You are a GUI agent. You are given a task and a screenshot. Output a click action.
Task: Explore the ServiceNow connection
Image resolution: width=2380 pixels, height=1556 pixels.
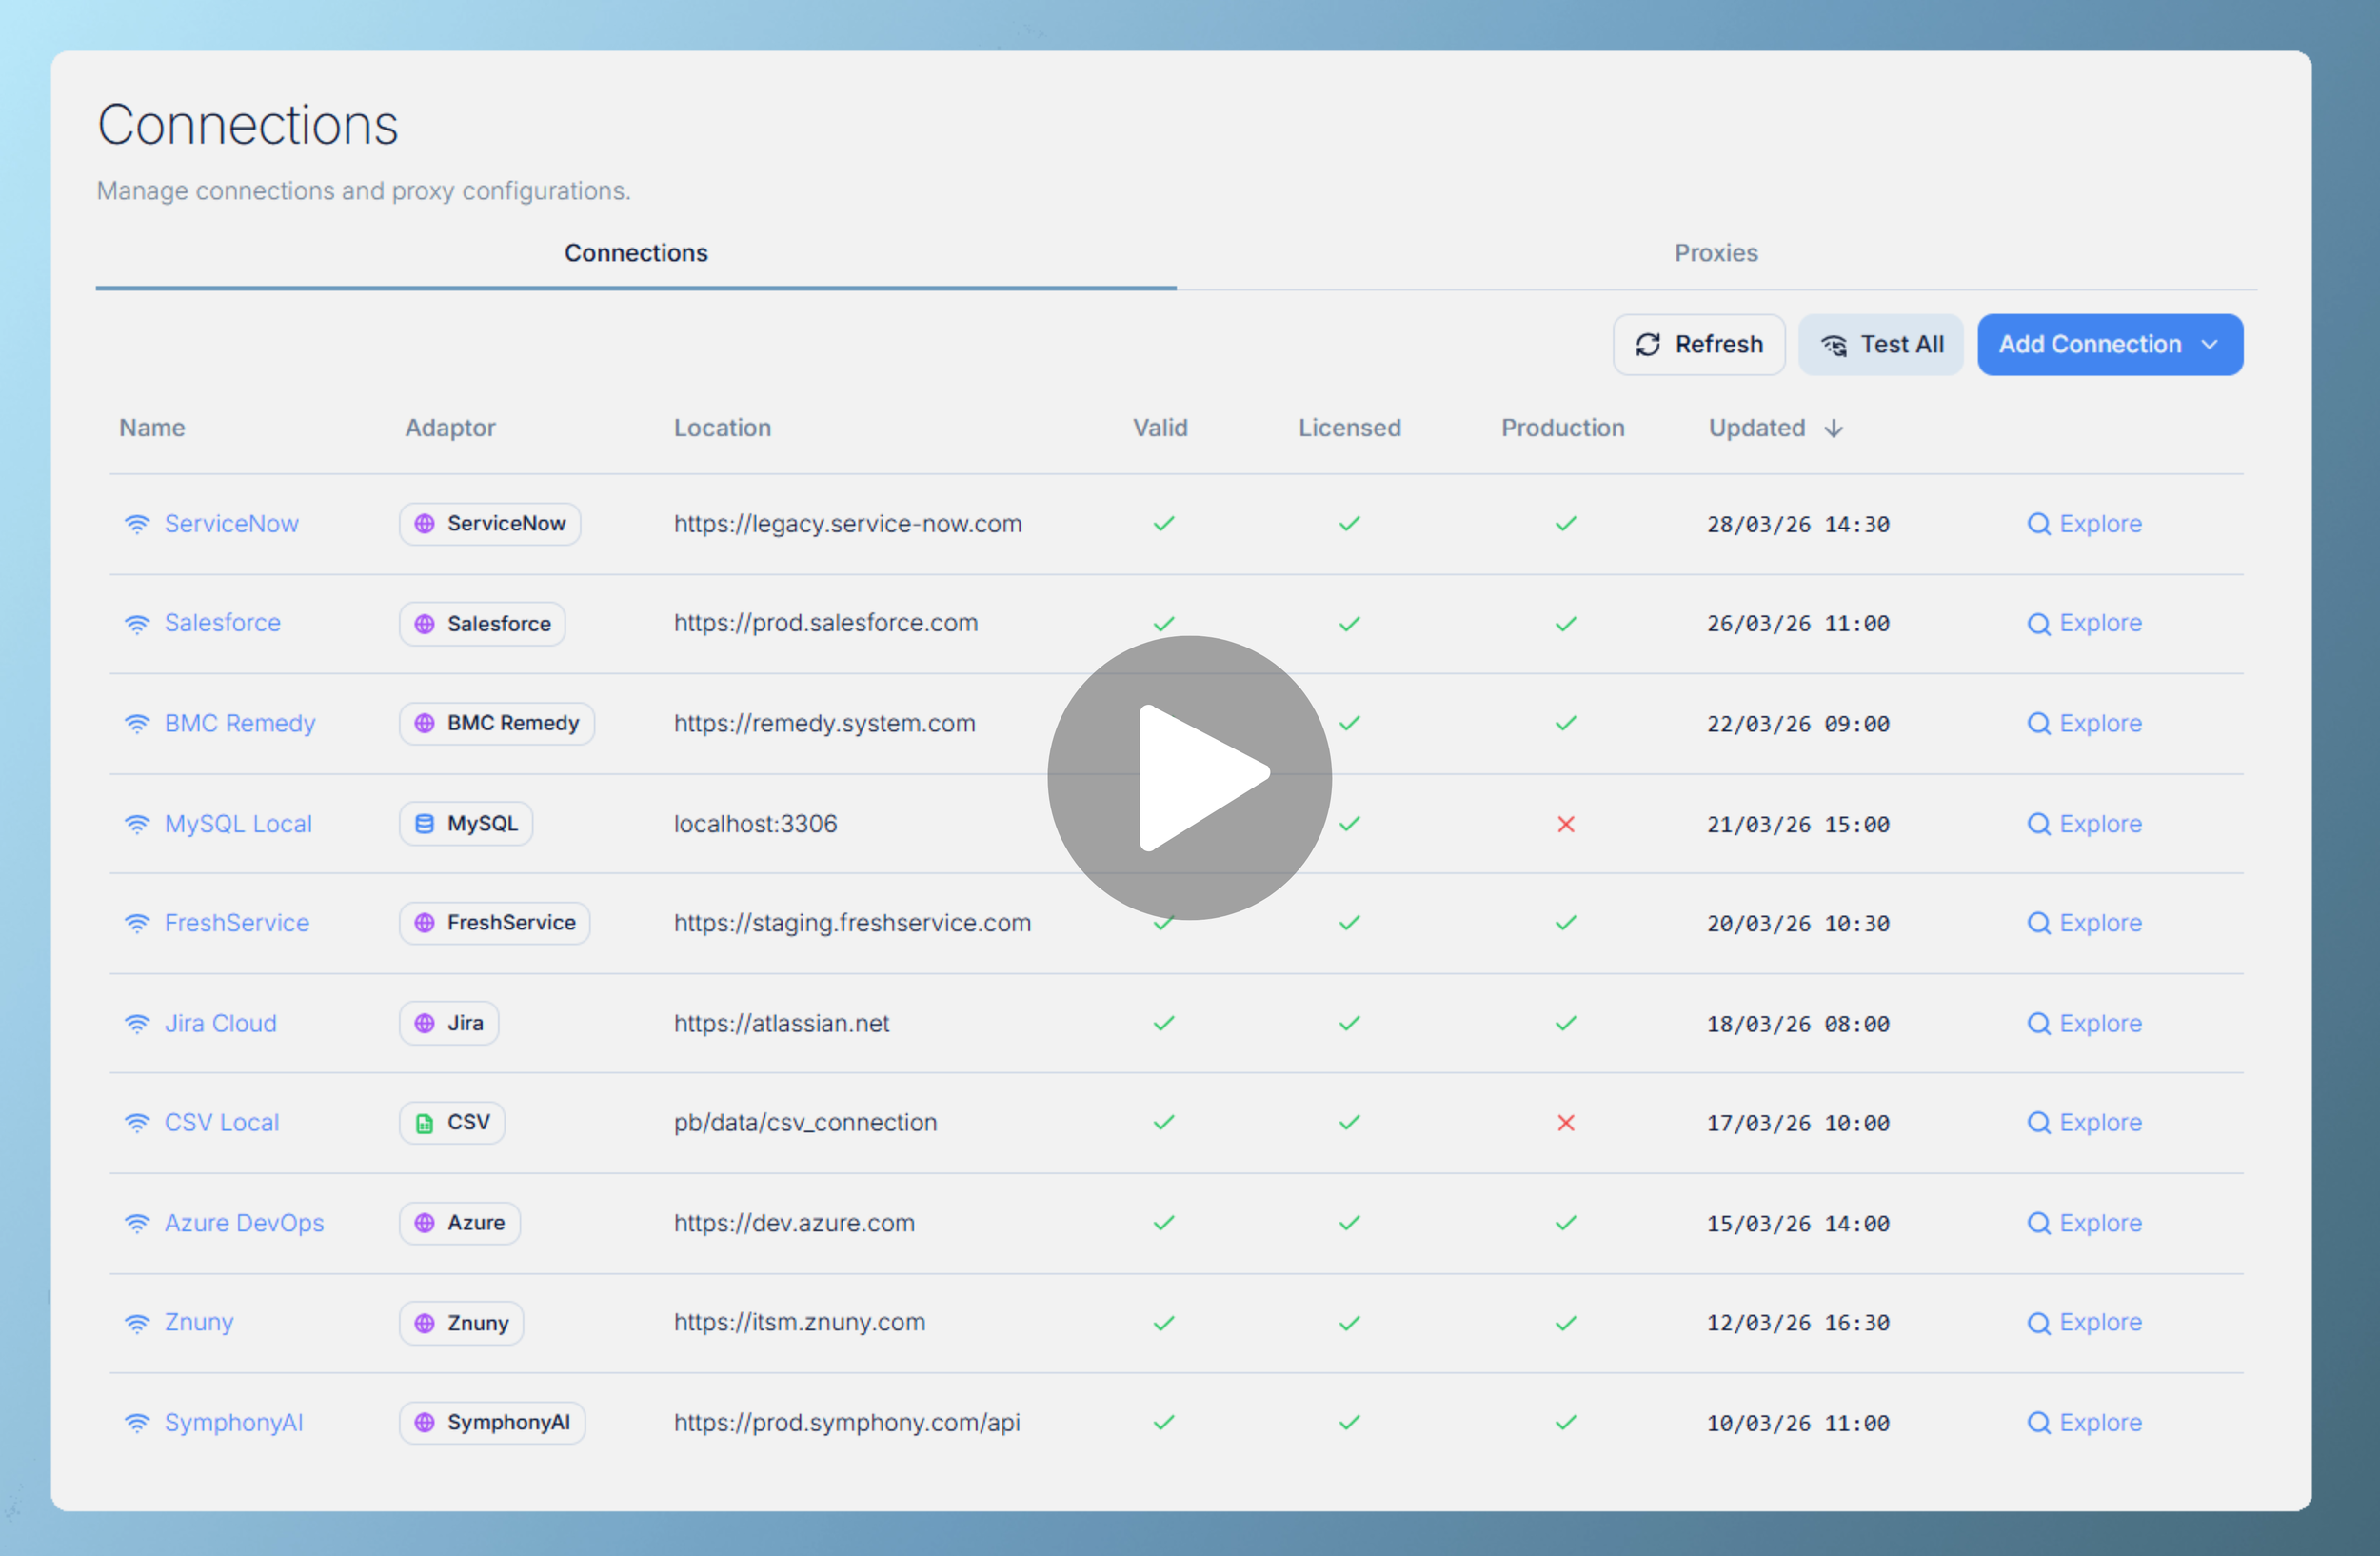point(2084,524)
